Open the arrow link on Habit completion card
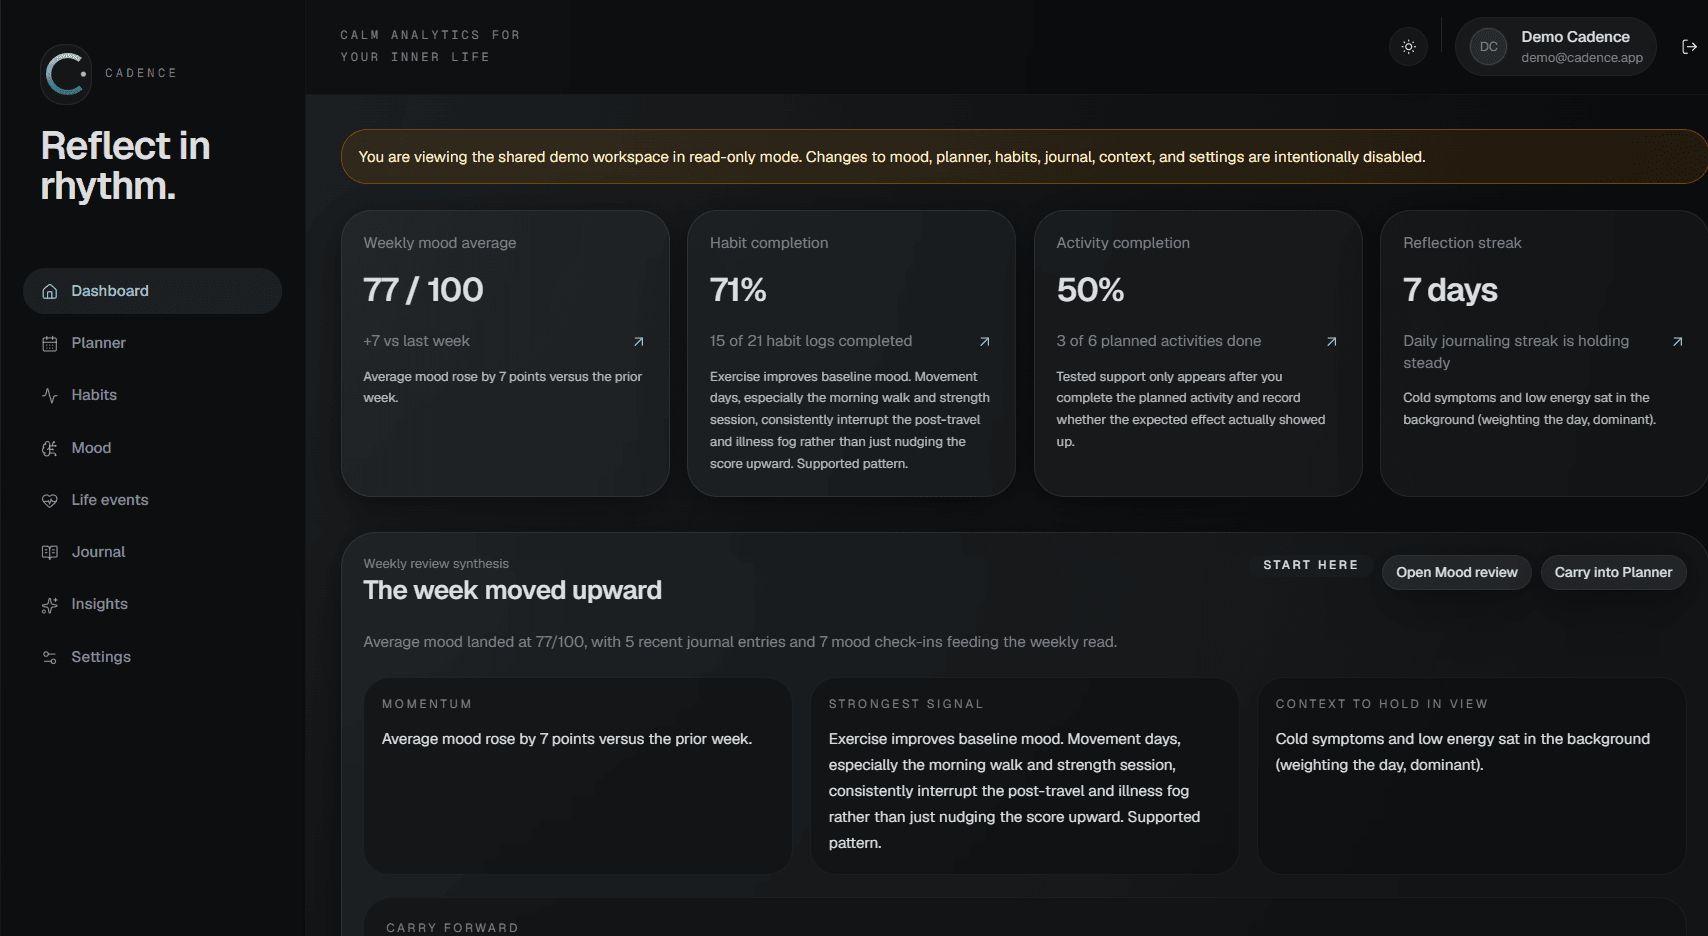Image resolution: width=1708 pixels, height=936 pixels. pyautogui.click(x=985, y=342)
